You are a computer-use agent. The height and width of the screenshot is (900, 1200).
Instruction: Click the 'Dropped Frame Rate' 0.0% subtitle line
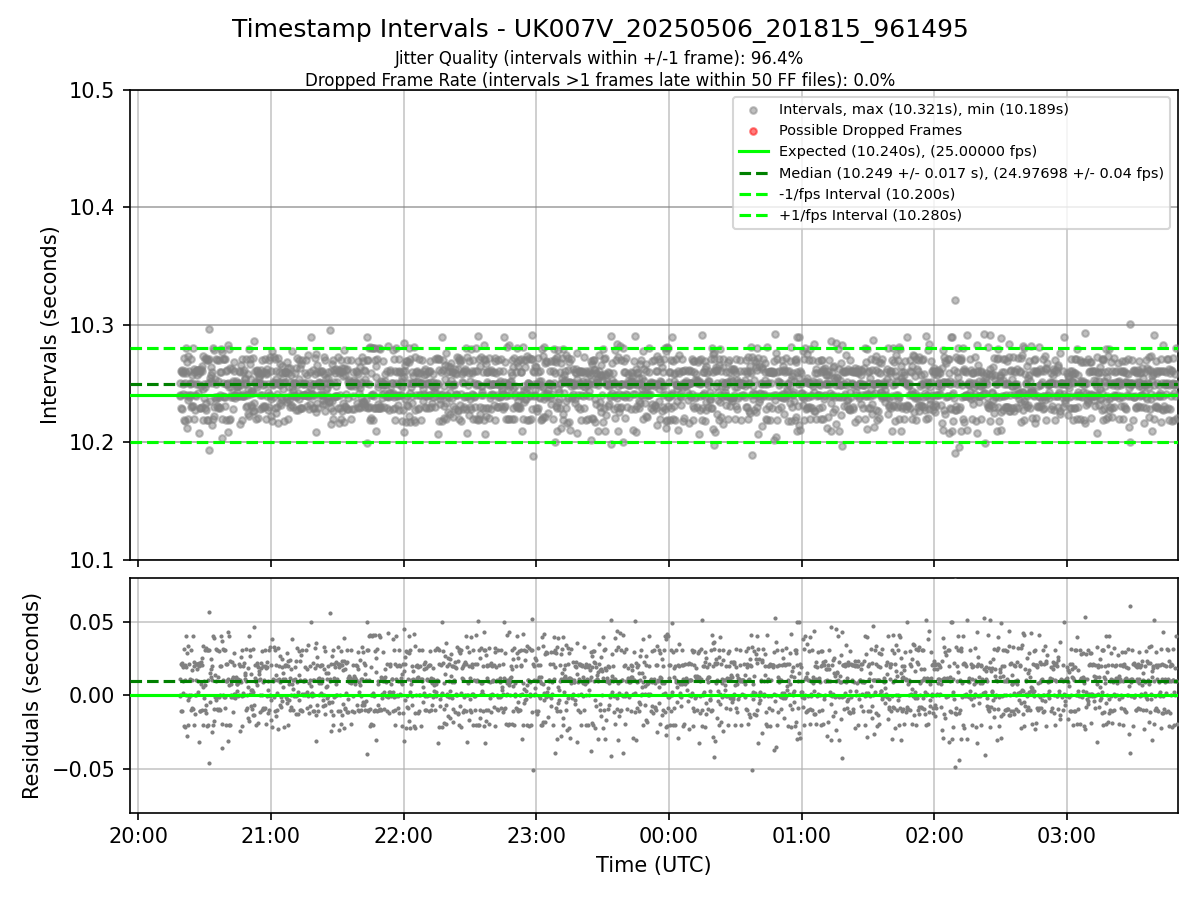click(600, 79)
